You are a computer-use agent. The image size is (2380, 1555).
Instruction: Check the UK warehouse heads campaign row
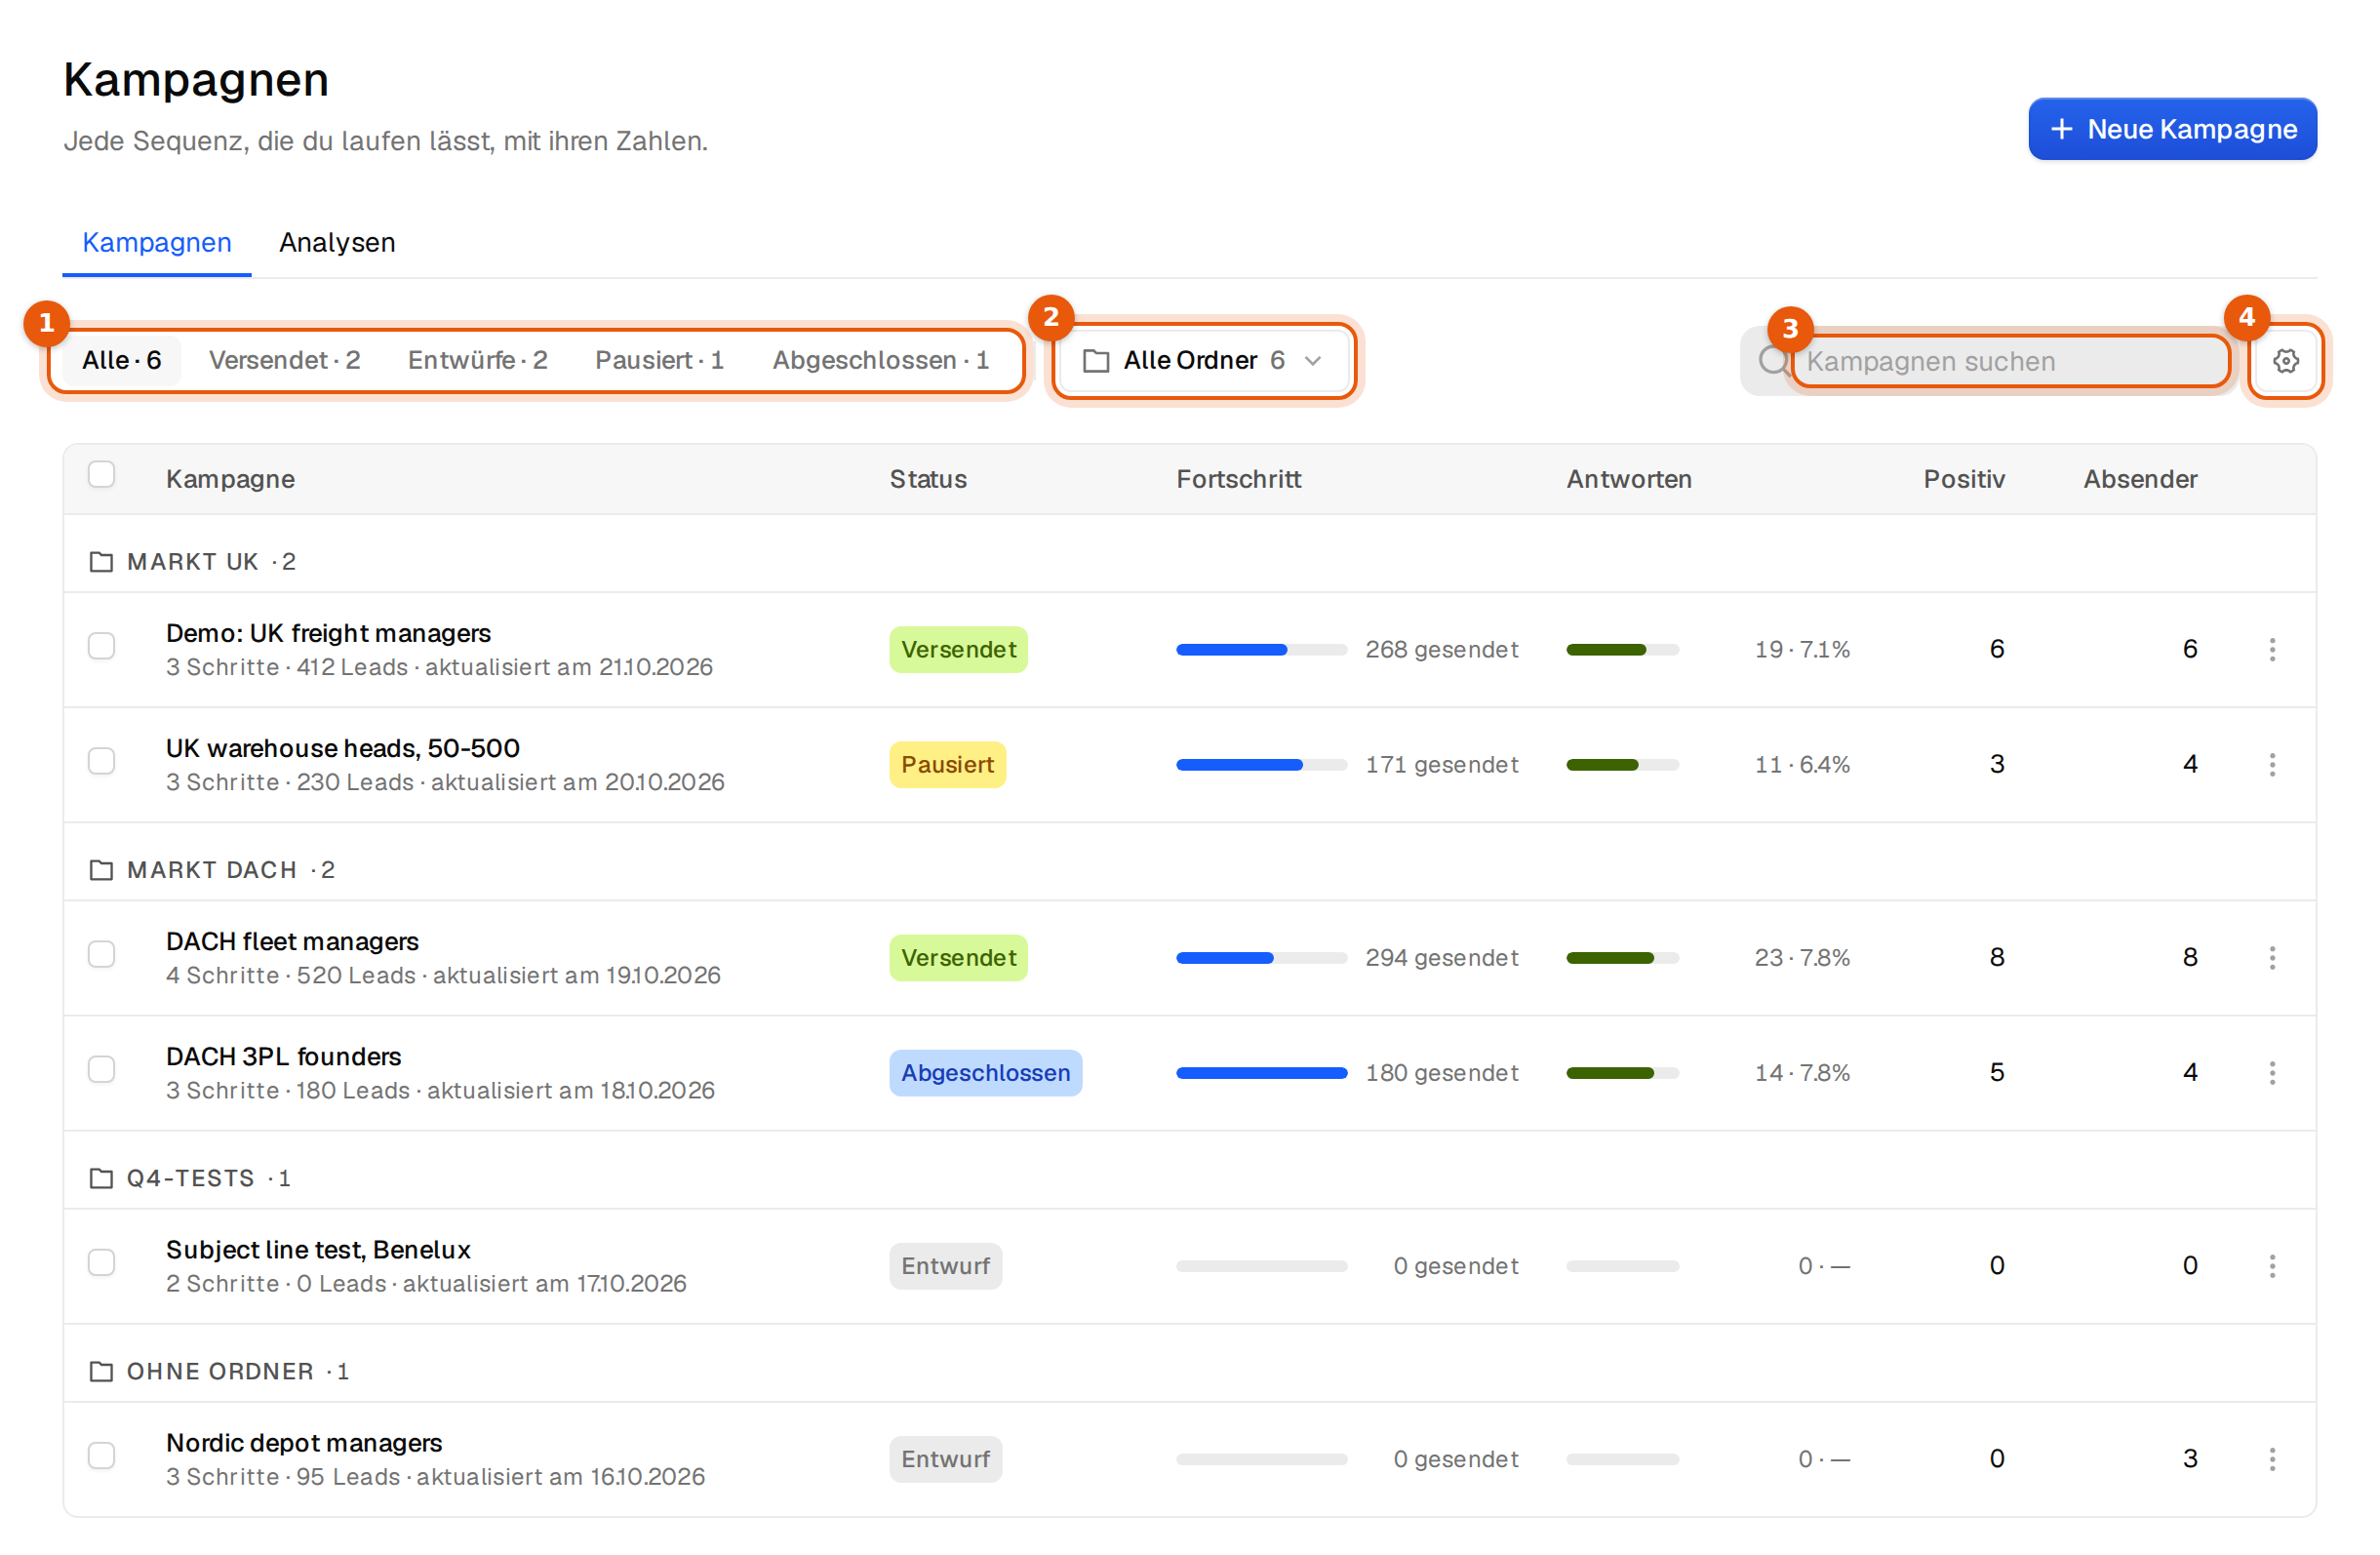101,761
